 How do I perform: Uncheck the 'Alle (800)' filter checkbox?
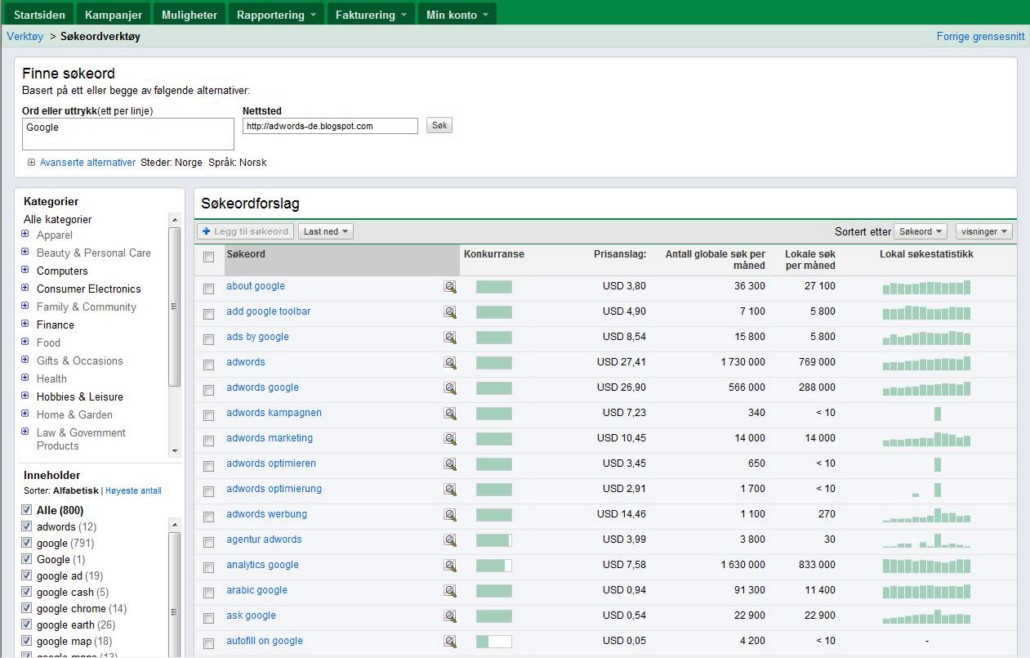pyautogui.click(x=26, y=510)
